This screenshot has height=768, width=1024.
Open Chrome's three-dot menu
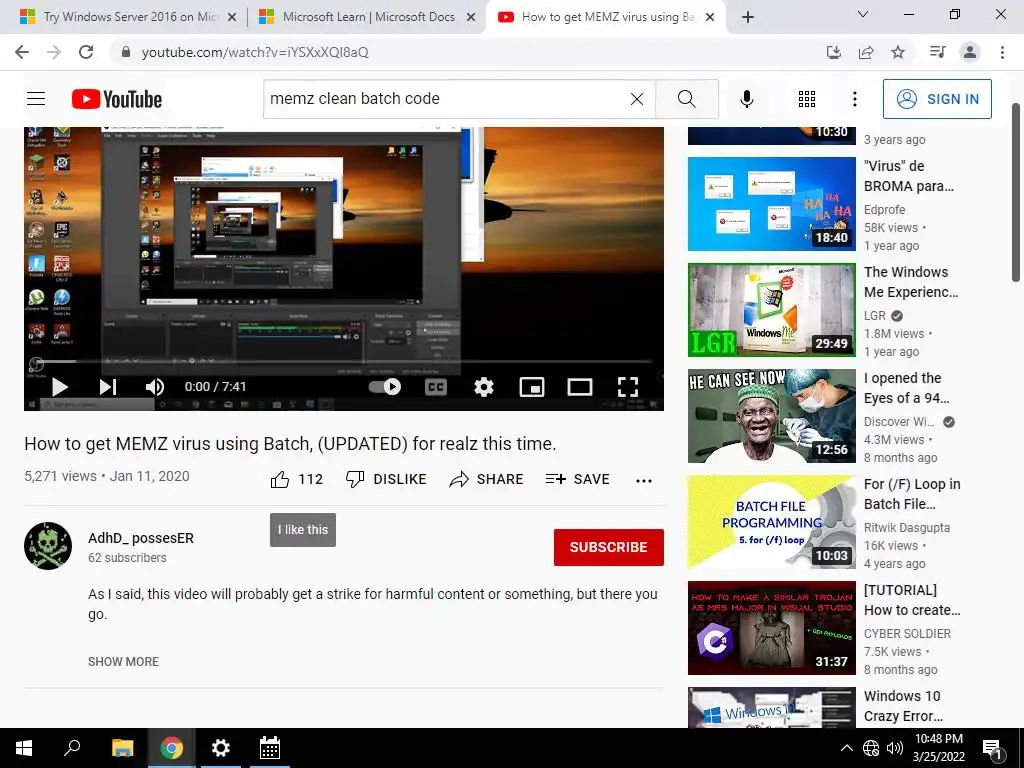[x=1002, y=52]
